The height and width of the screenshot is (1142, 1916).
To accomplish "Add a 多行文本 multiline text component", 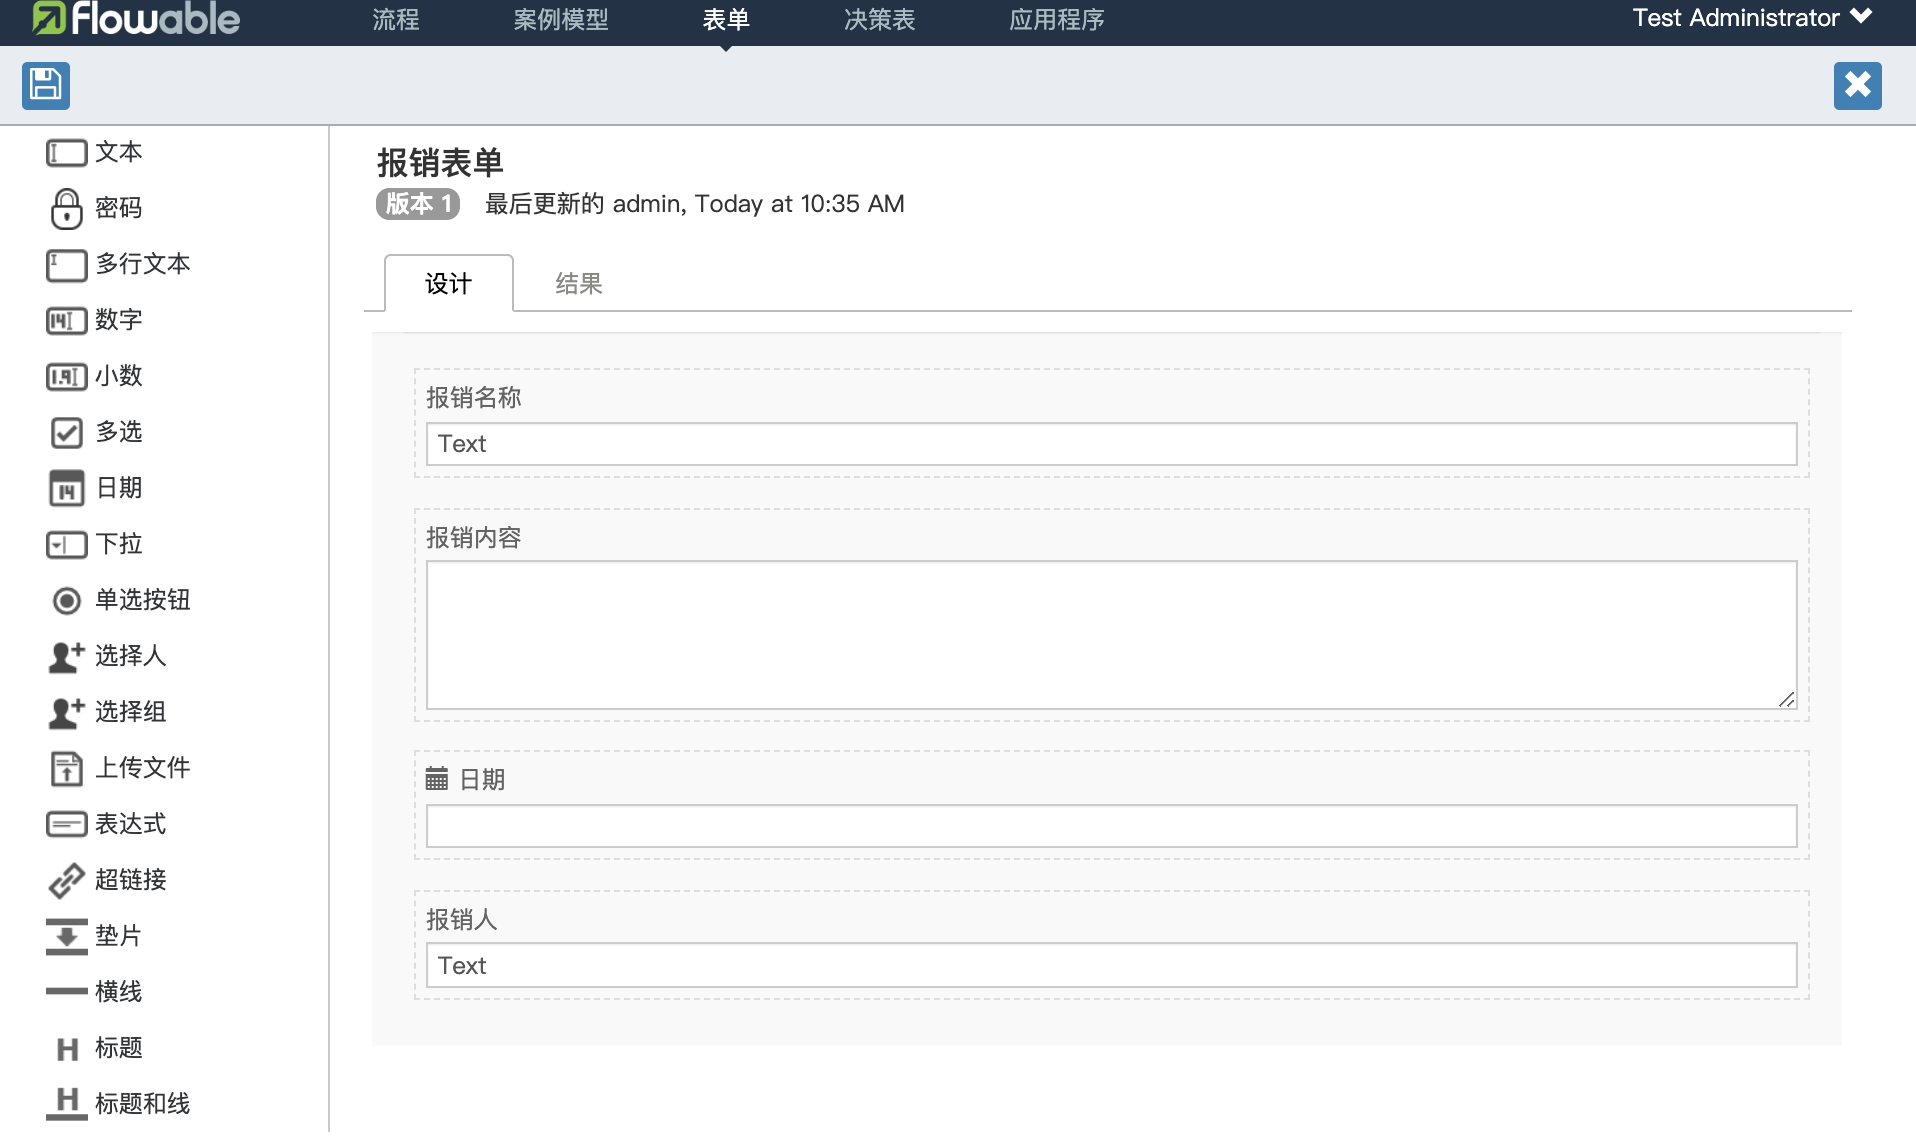I will [x=142, y=264].
